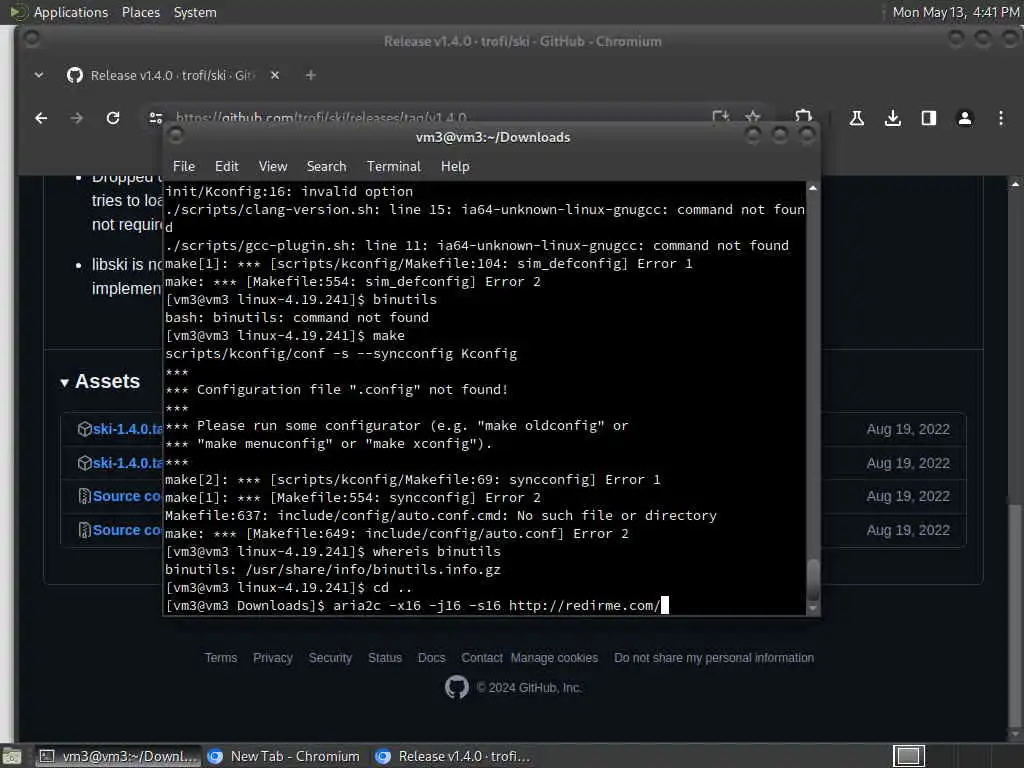Click the clock showing Mon May 13
The height and width of the screenshot is (768, 1024).
click(x=956, y=12)
